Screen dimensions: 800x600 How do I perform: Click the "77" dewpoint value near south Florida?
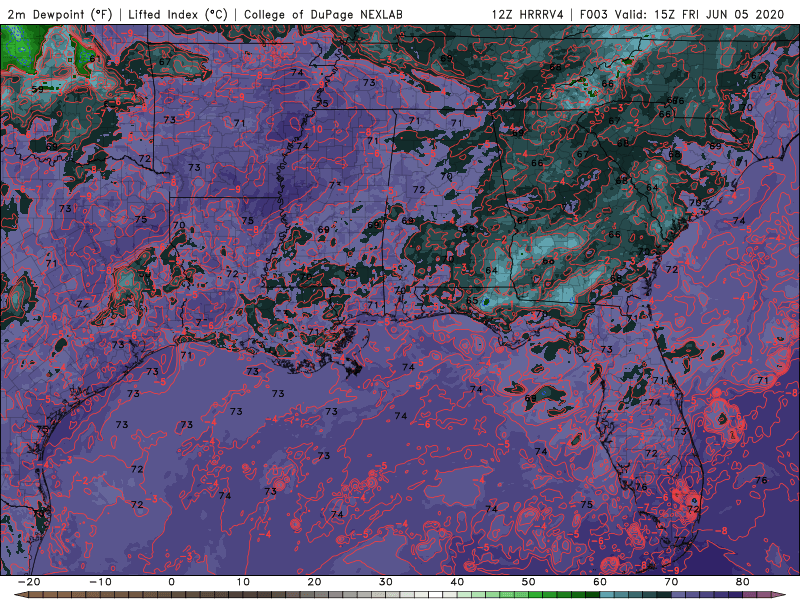point(680,540)
